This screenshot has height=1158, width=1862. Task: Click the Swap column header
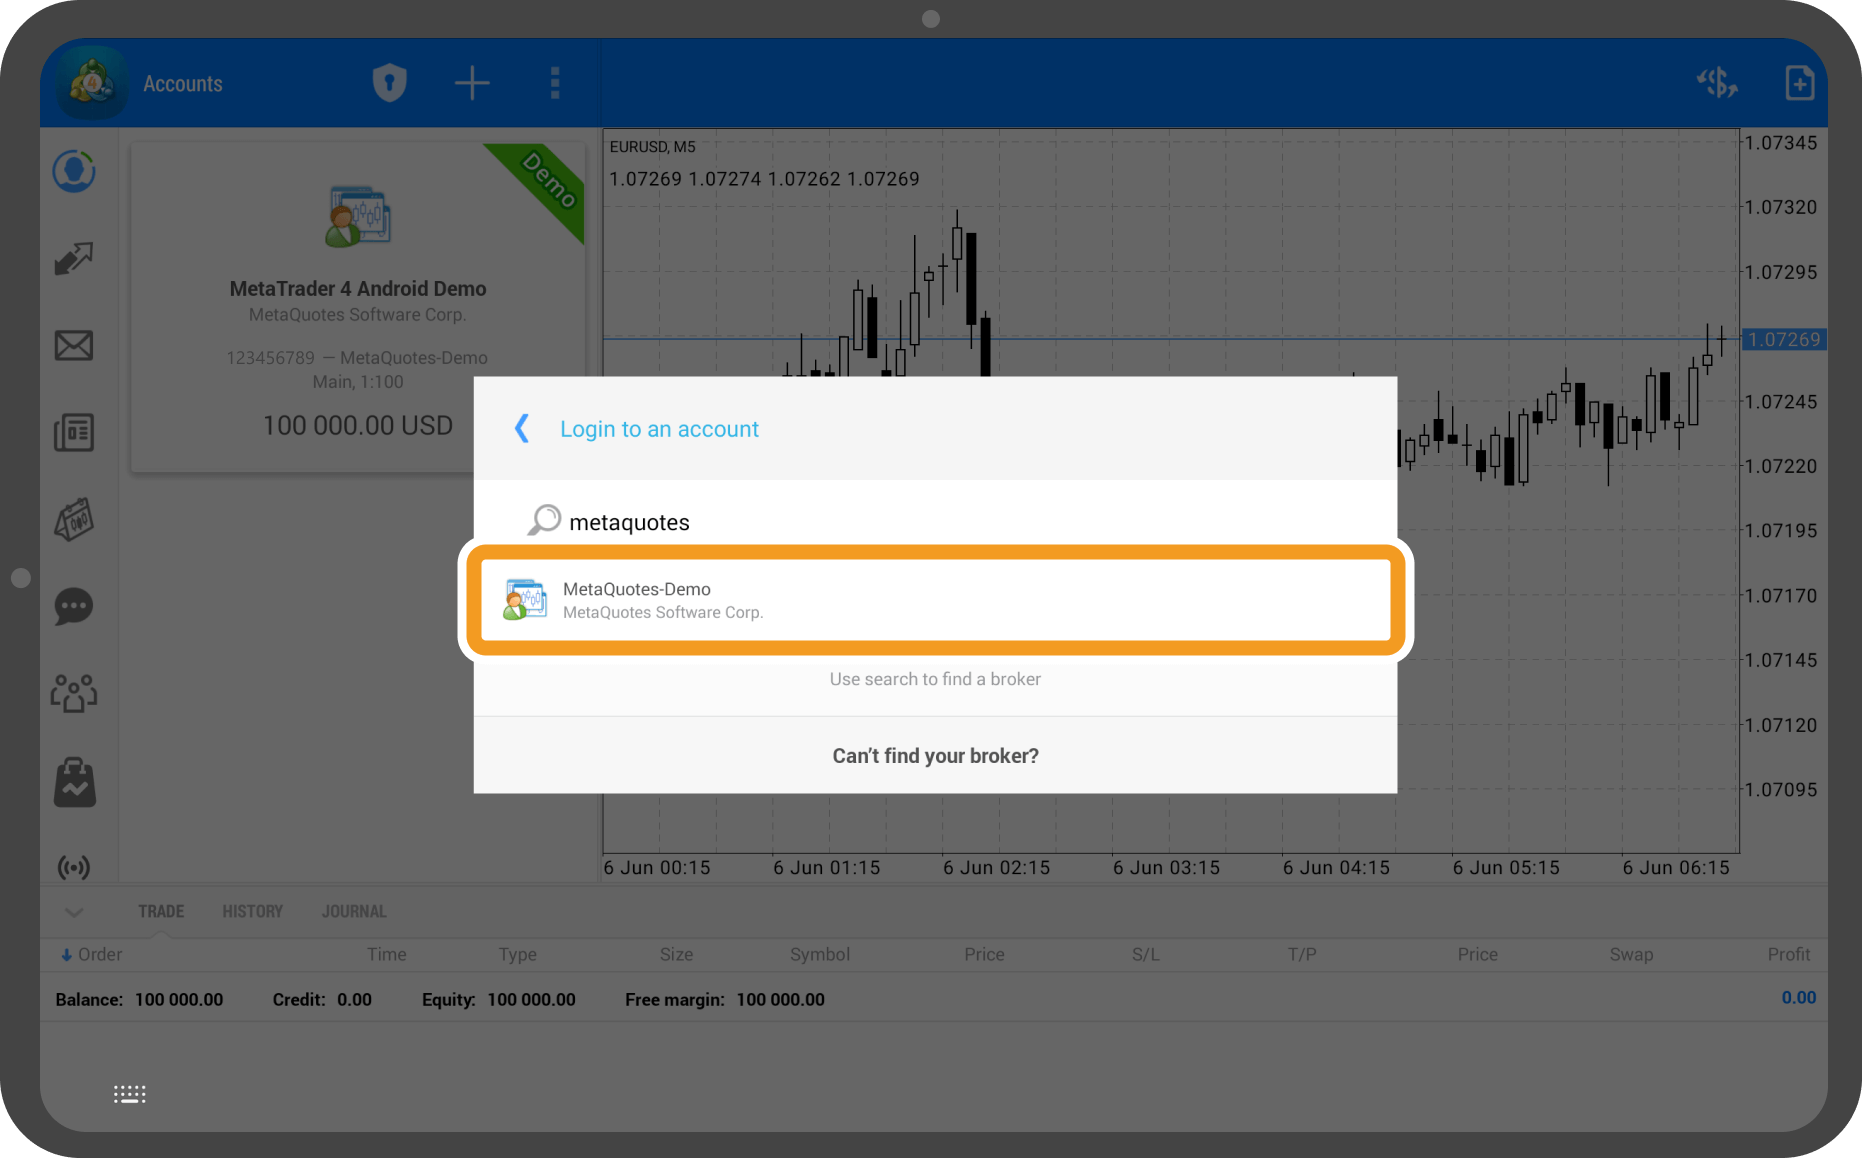coord(1631,954)
